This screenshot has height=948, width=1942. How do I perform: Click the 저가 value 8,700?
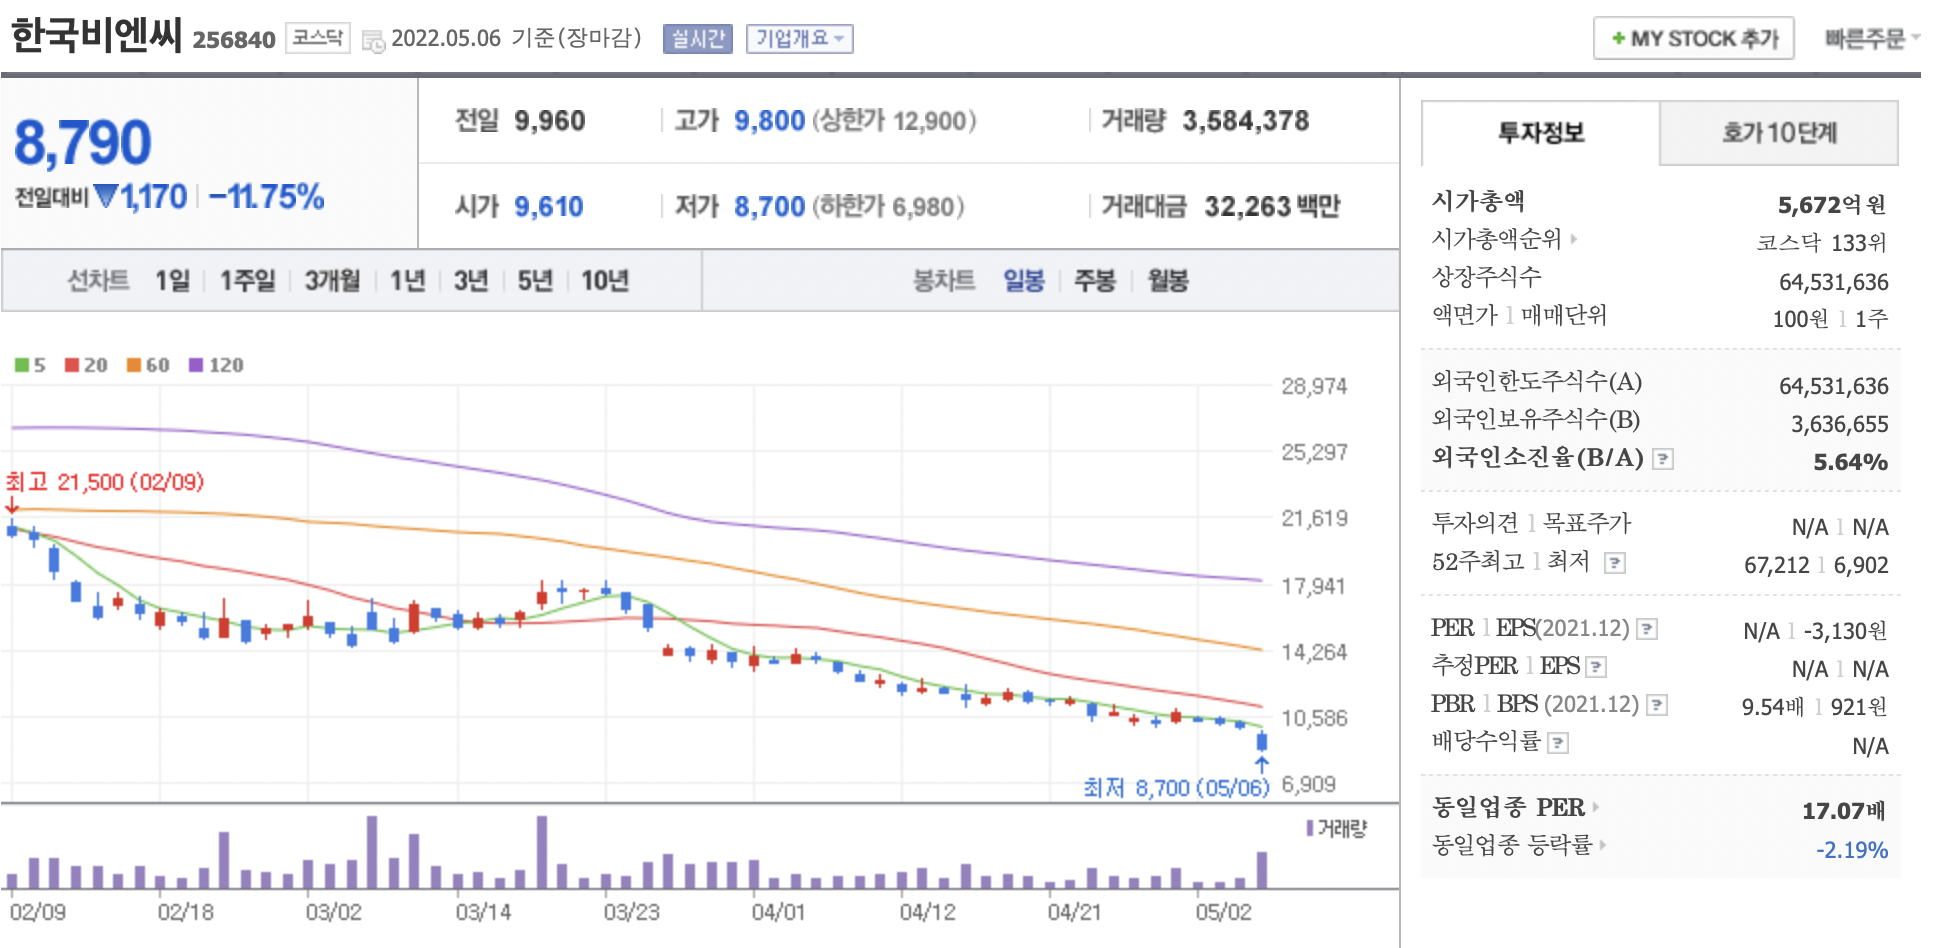769,207
